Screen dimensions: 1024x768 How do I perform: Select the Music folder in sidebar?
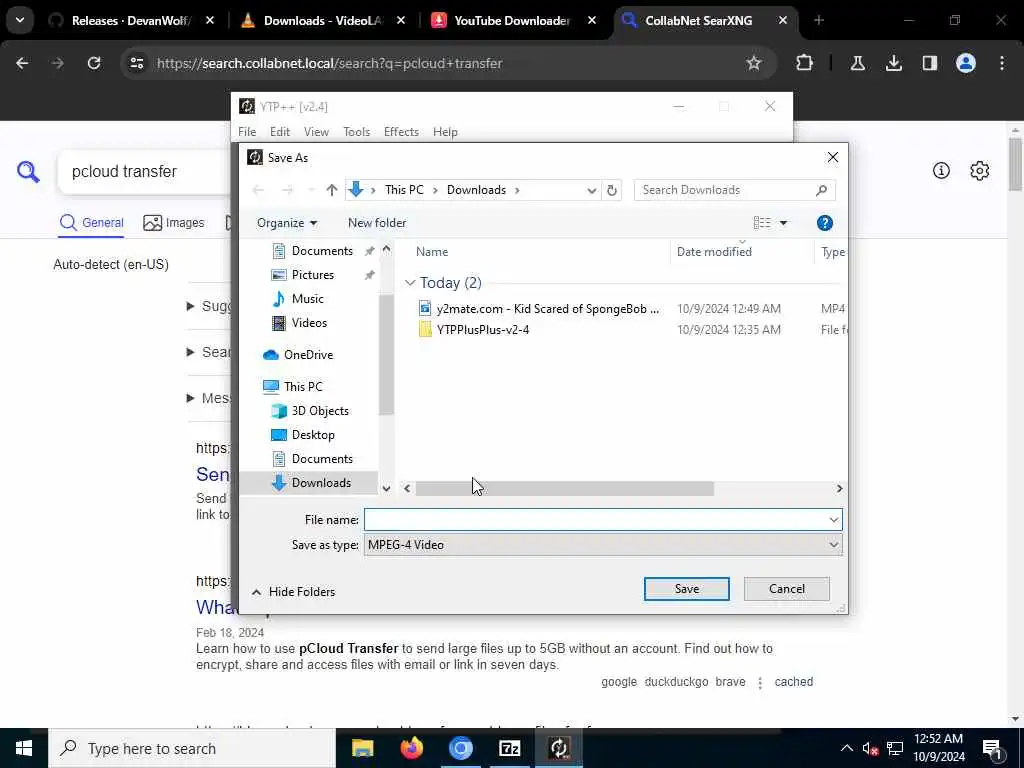click(307, 298)
